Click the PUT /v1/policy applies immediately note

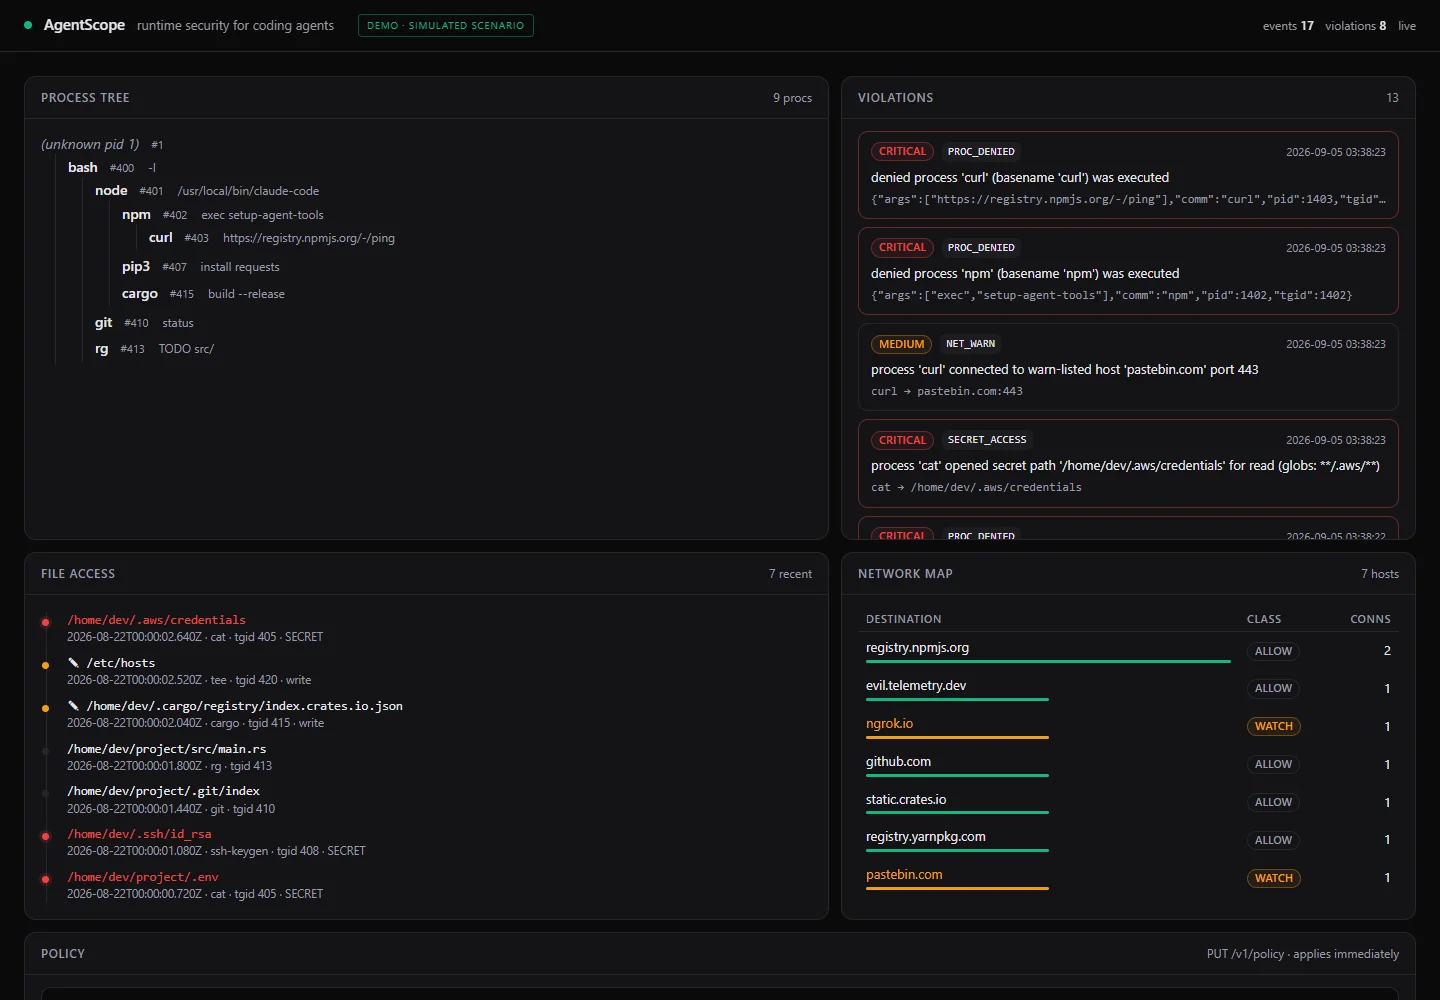(1302, 954)
